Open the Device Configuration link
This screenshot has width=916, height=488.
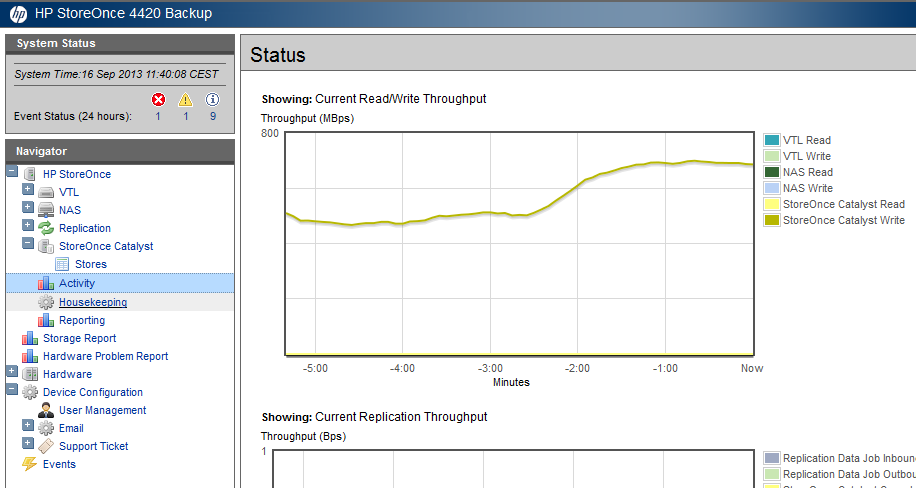(93, 393)
